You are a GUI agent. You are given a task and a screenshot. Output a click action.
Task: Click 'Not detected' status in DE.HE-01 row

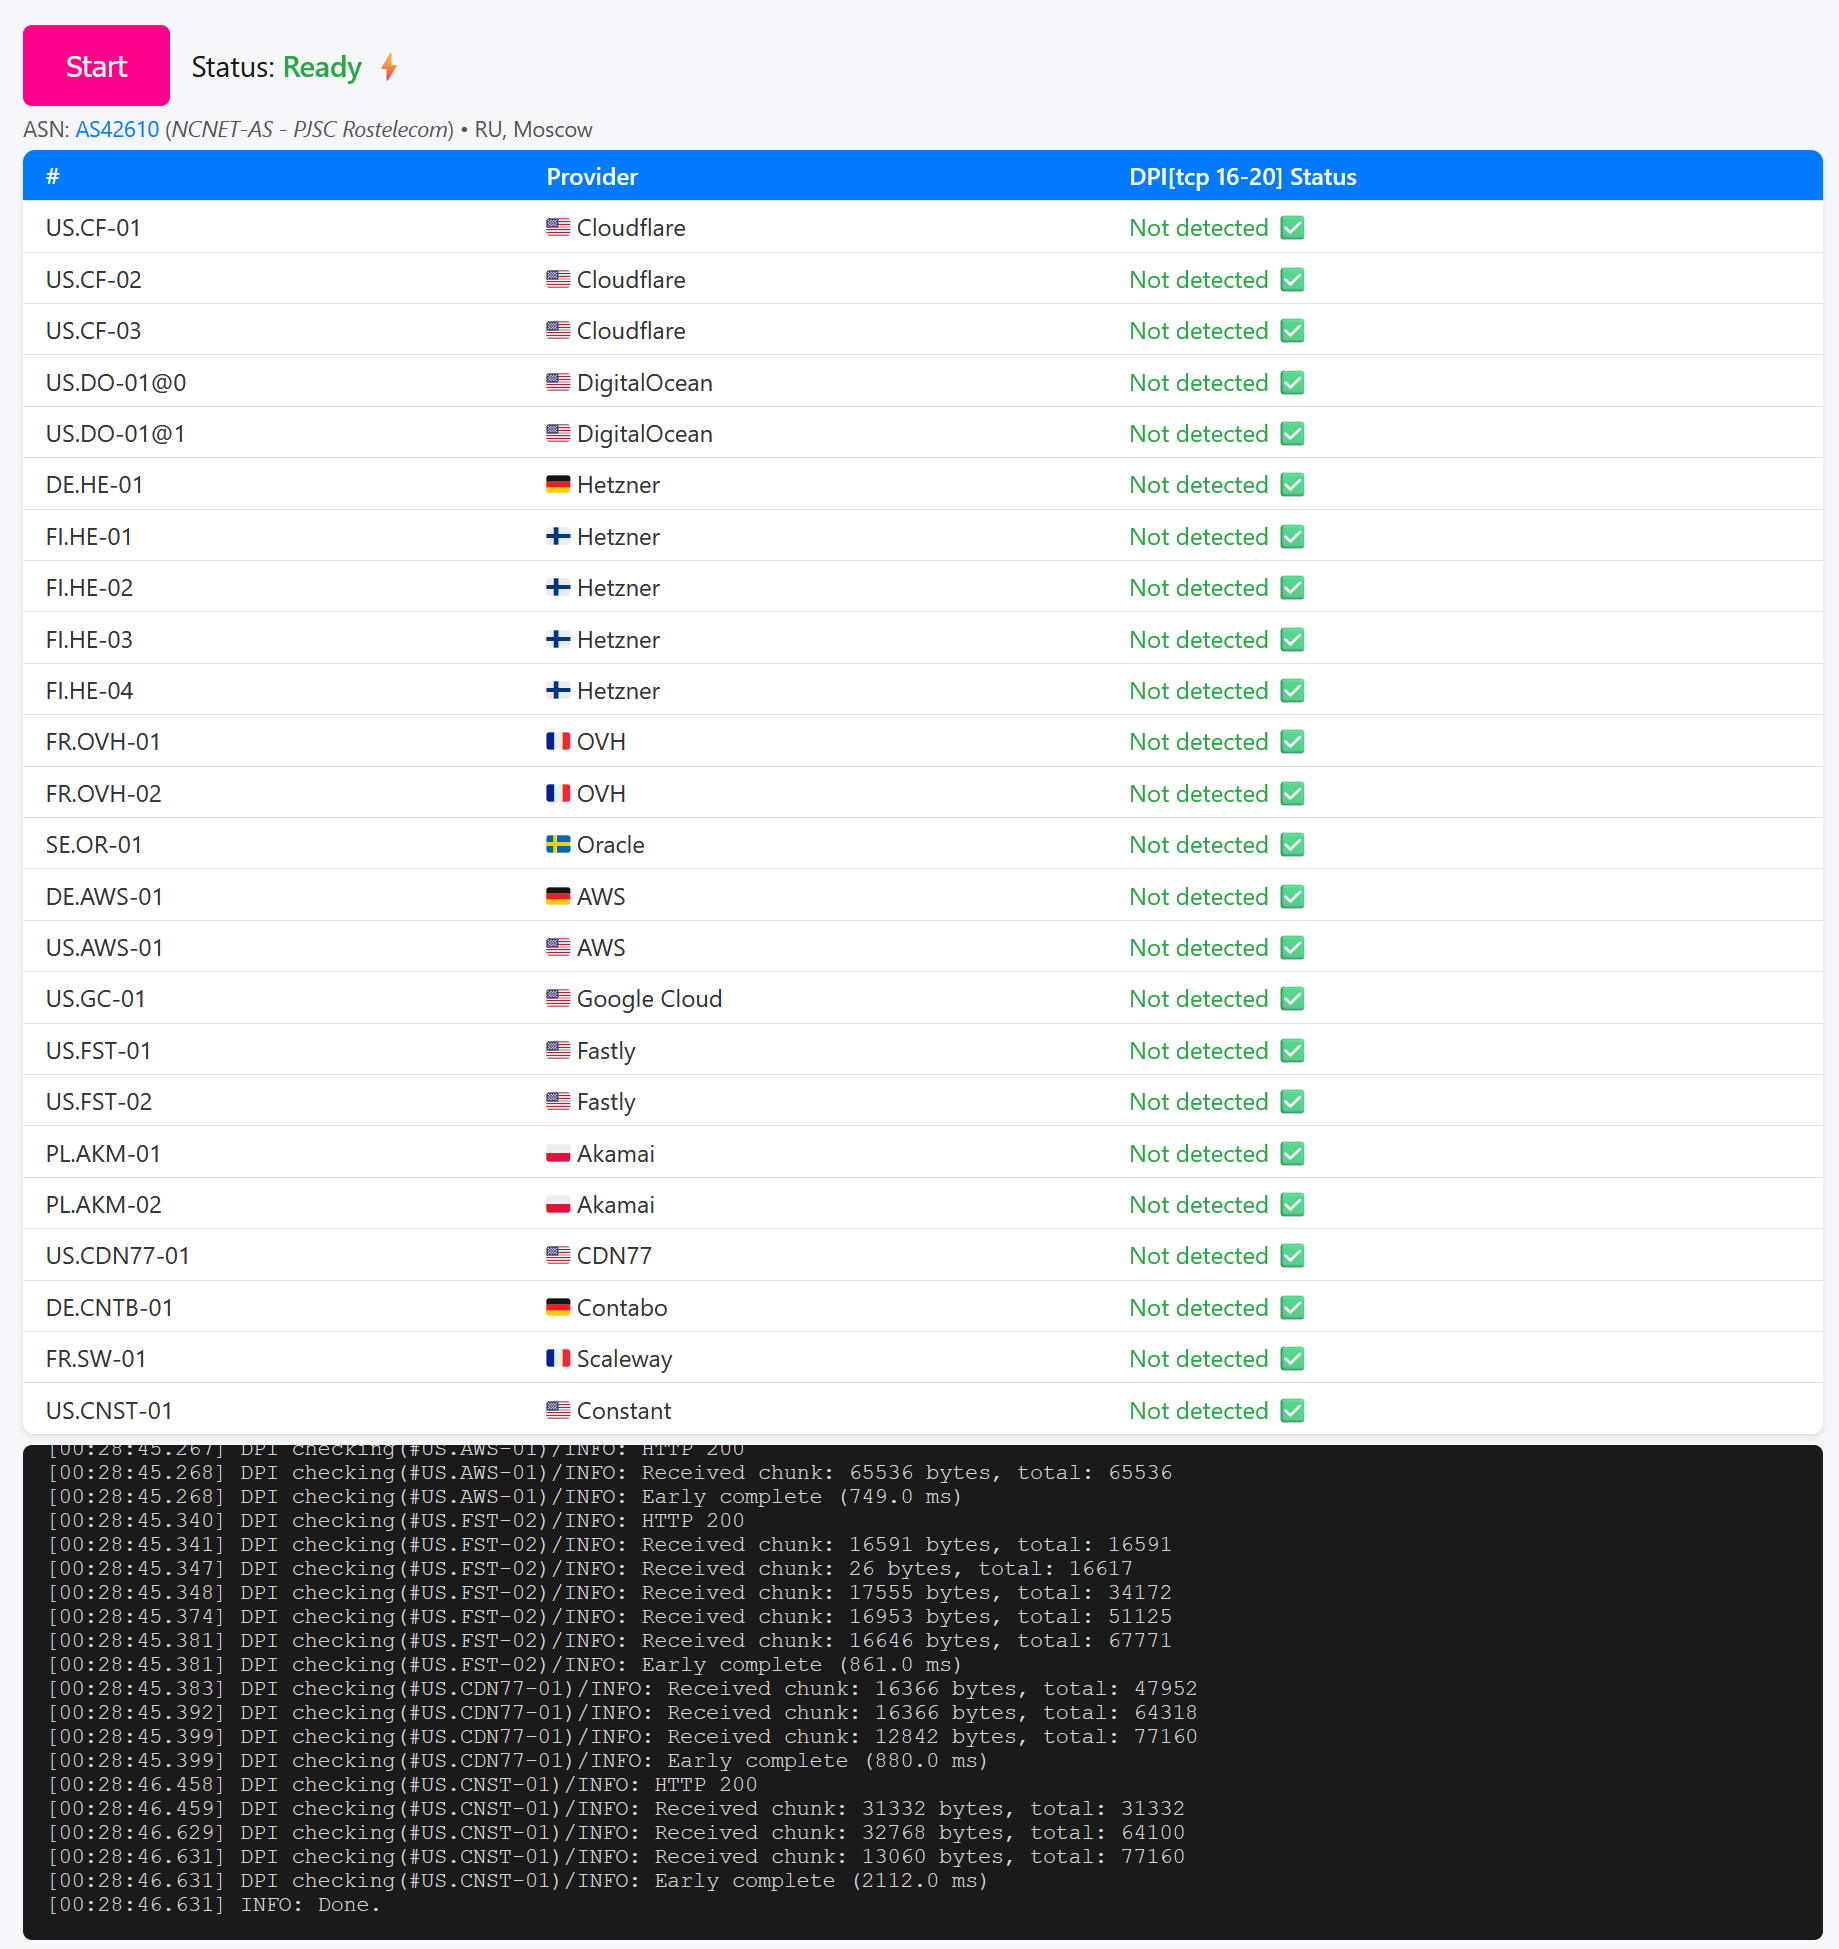tap(1199, 485)
